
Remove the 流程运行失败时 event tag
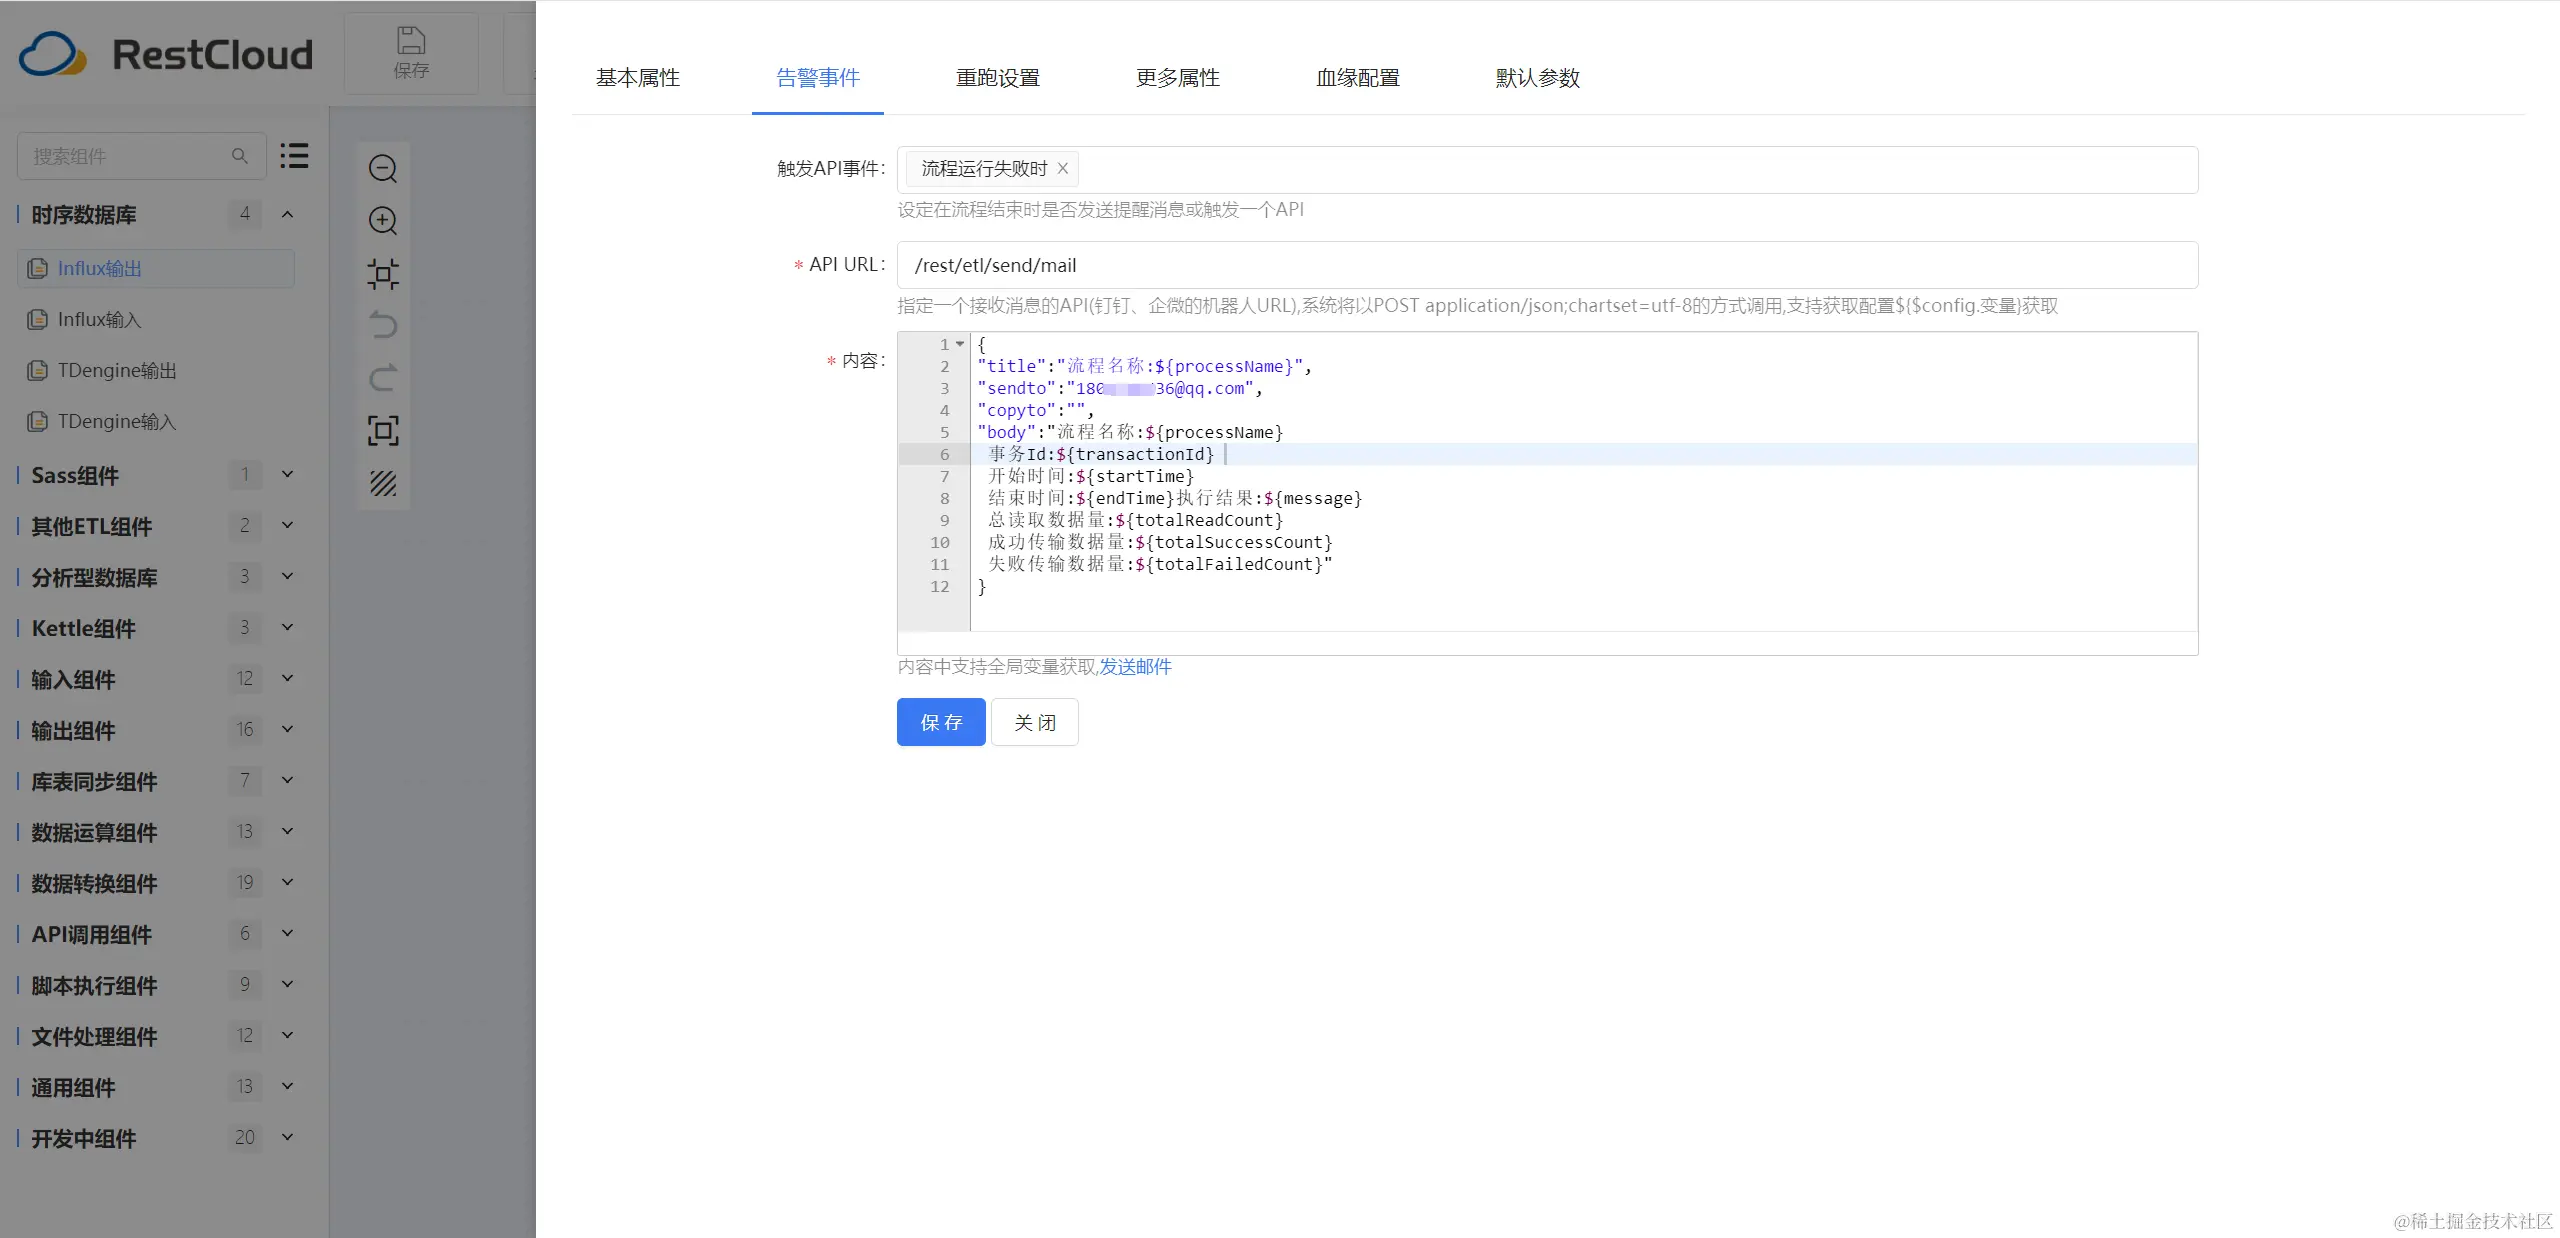1063,169
